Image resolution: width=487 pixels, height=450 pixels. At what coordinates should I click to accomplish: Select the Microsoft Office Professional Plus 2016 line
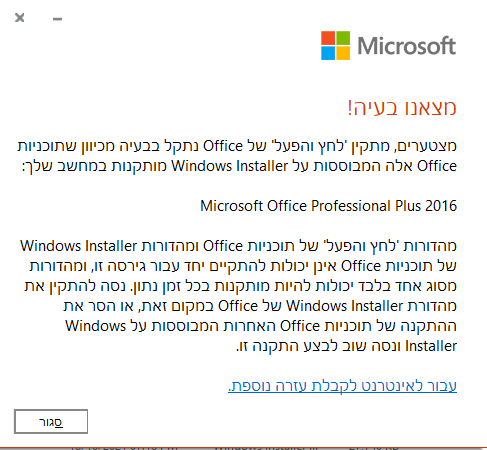point(328,206)
